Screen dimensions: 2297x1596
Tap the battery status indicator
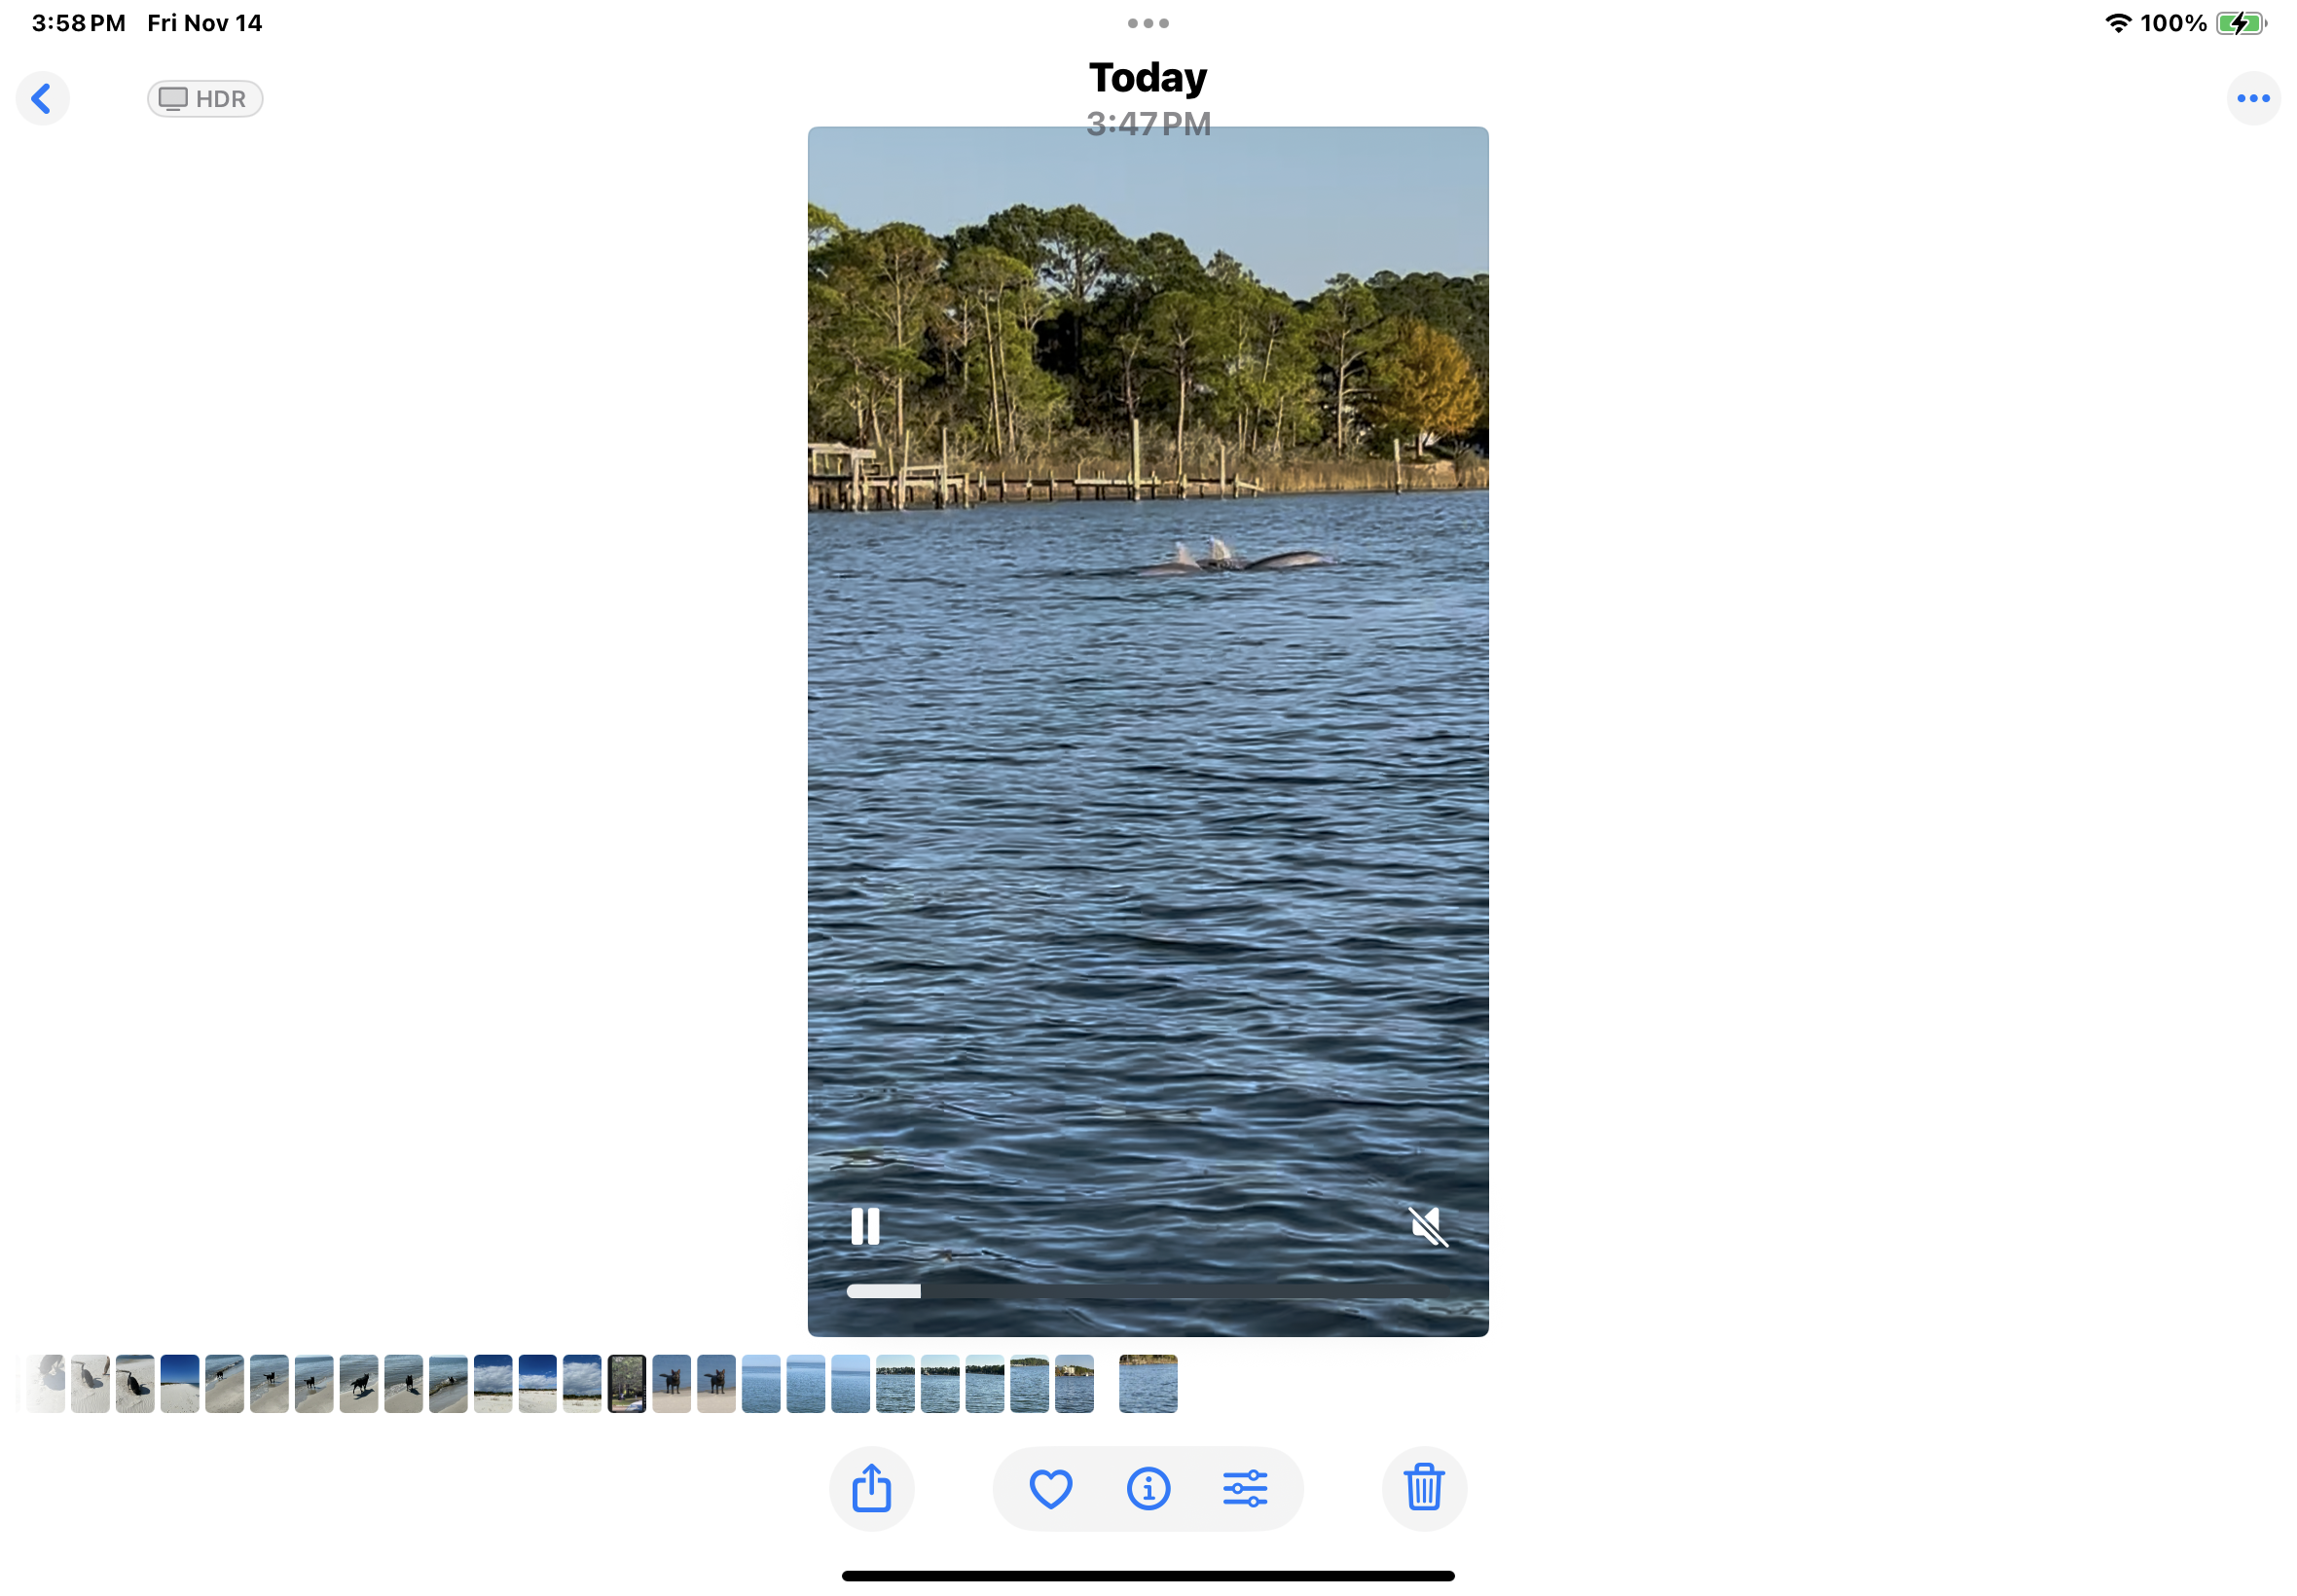tap(2241, 23)
